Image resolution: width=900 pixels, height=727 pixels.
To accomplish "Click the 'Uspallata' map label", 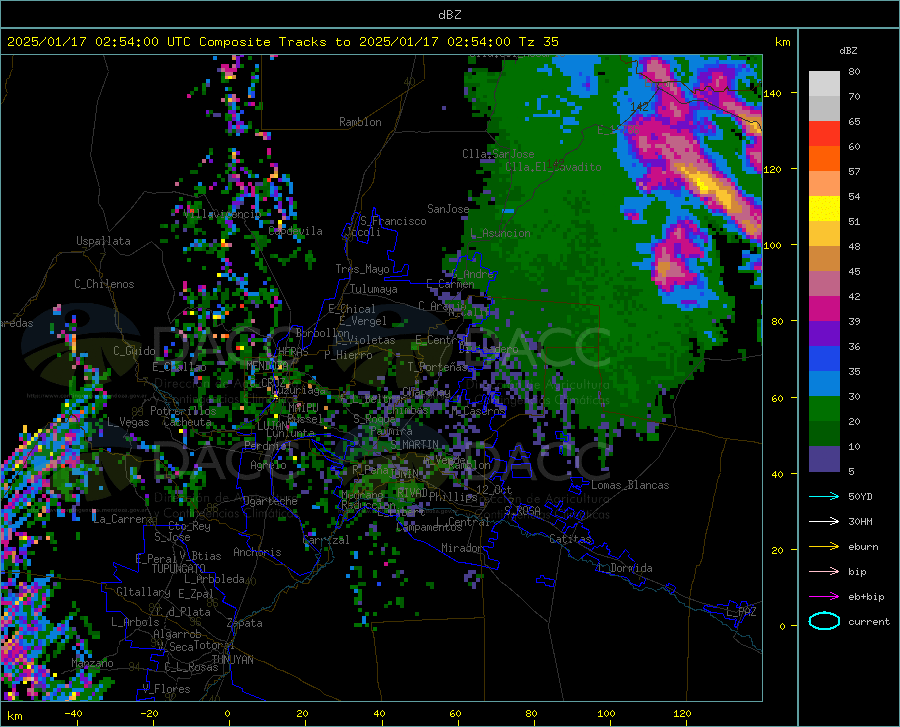I will (103, 241).
